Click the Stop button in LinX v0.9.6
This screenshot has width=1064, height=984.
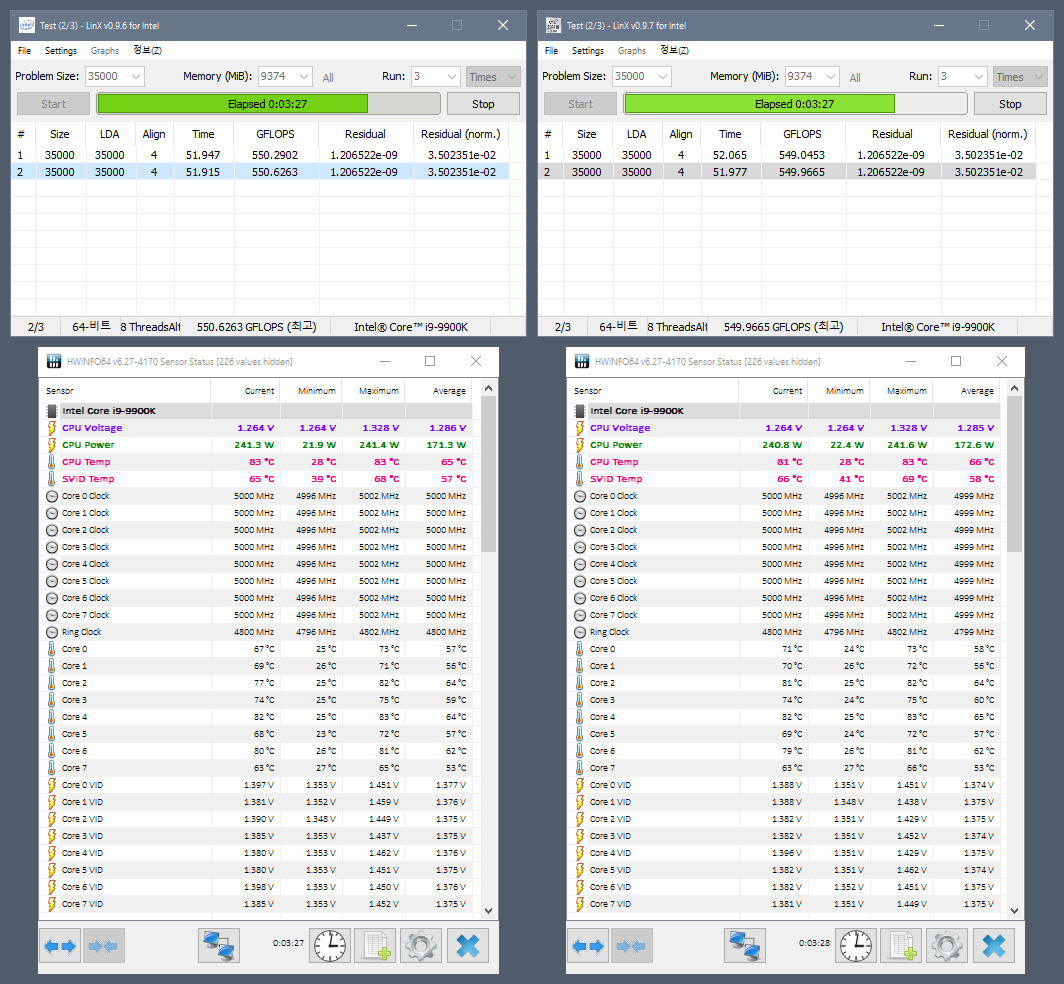[483, 104]
